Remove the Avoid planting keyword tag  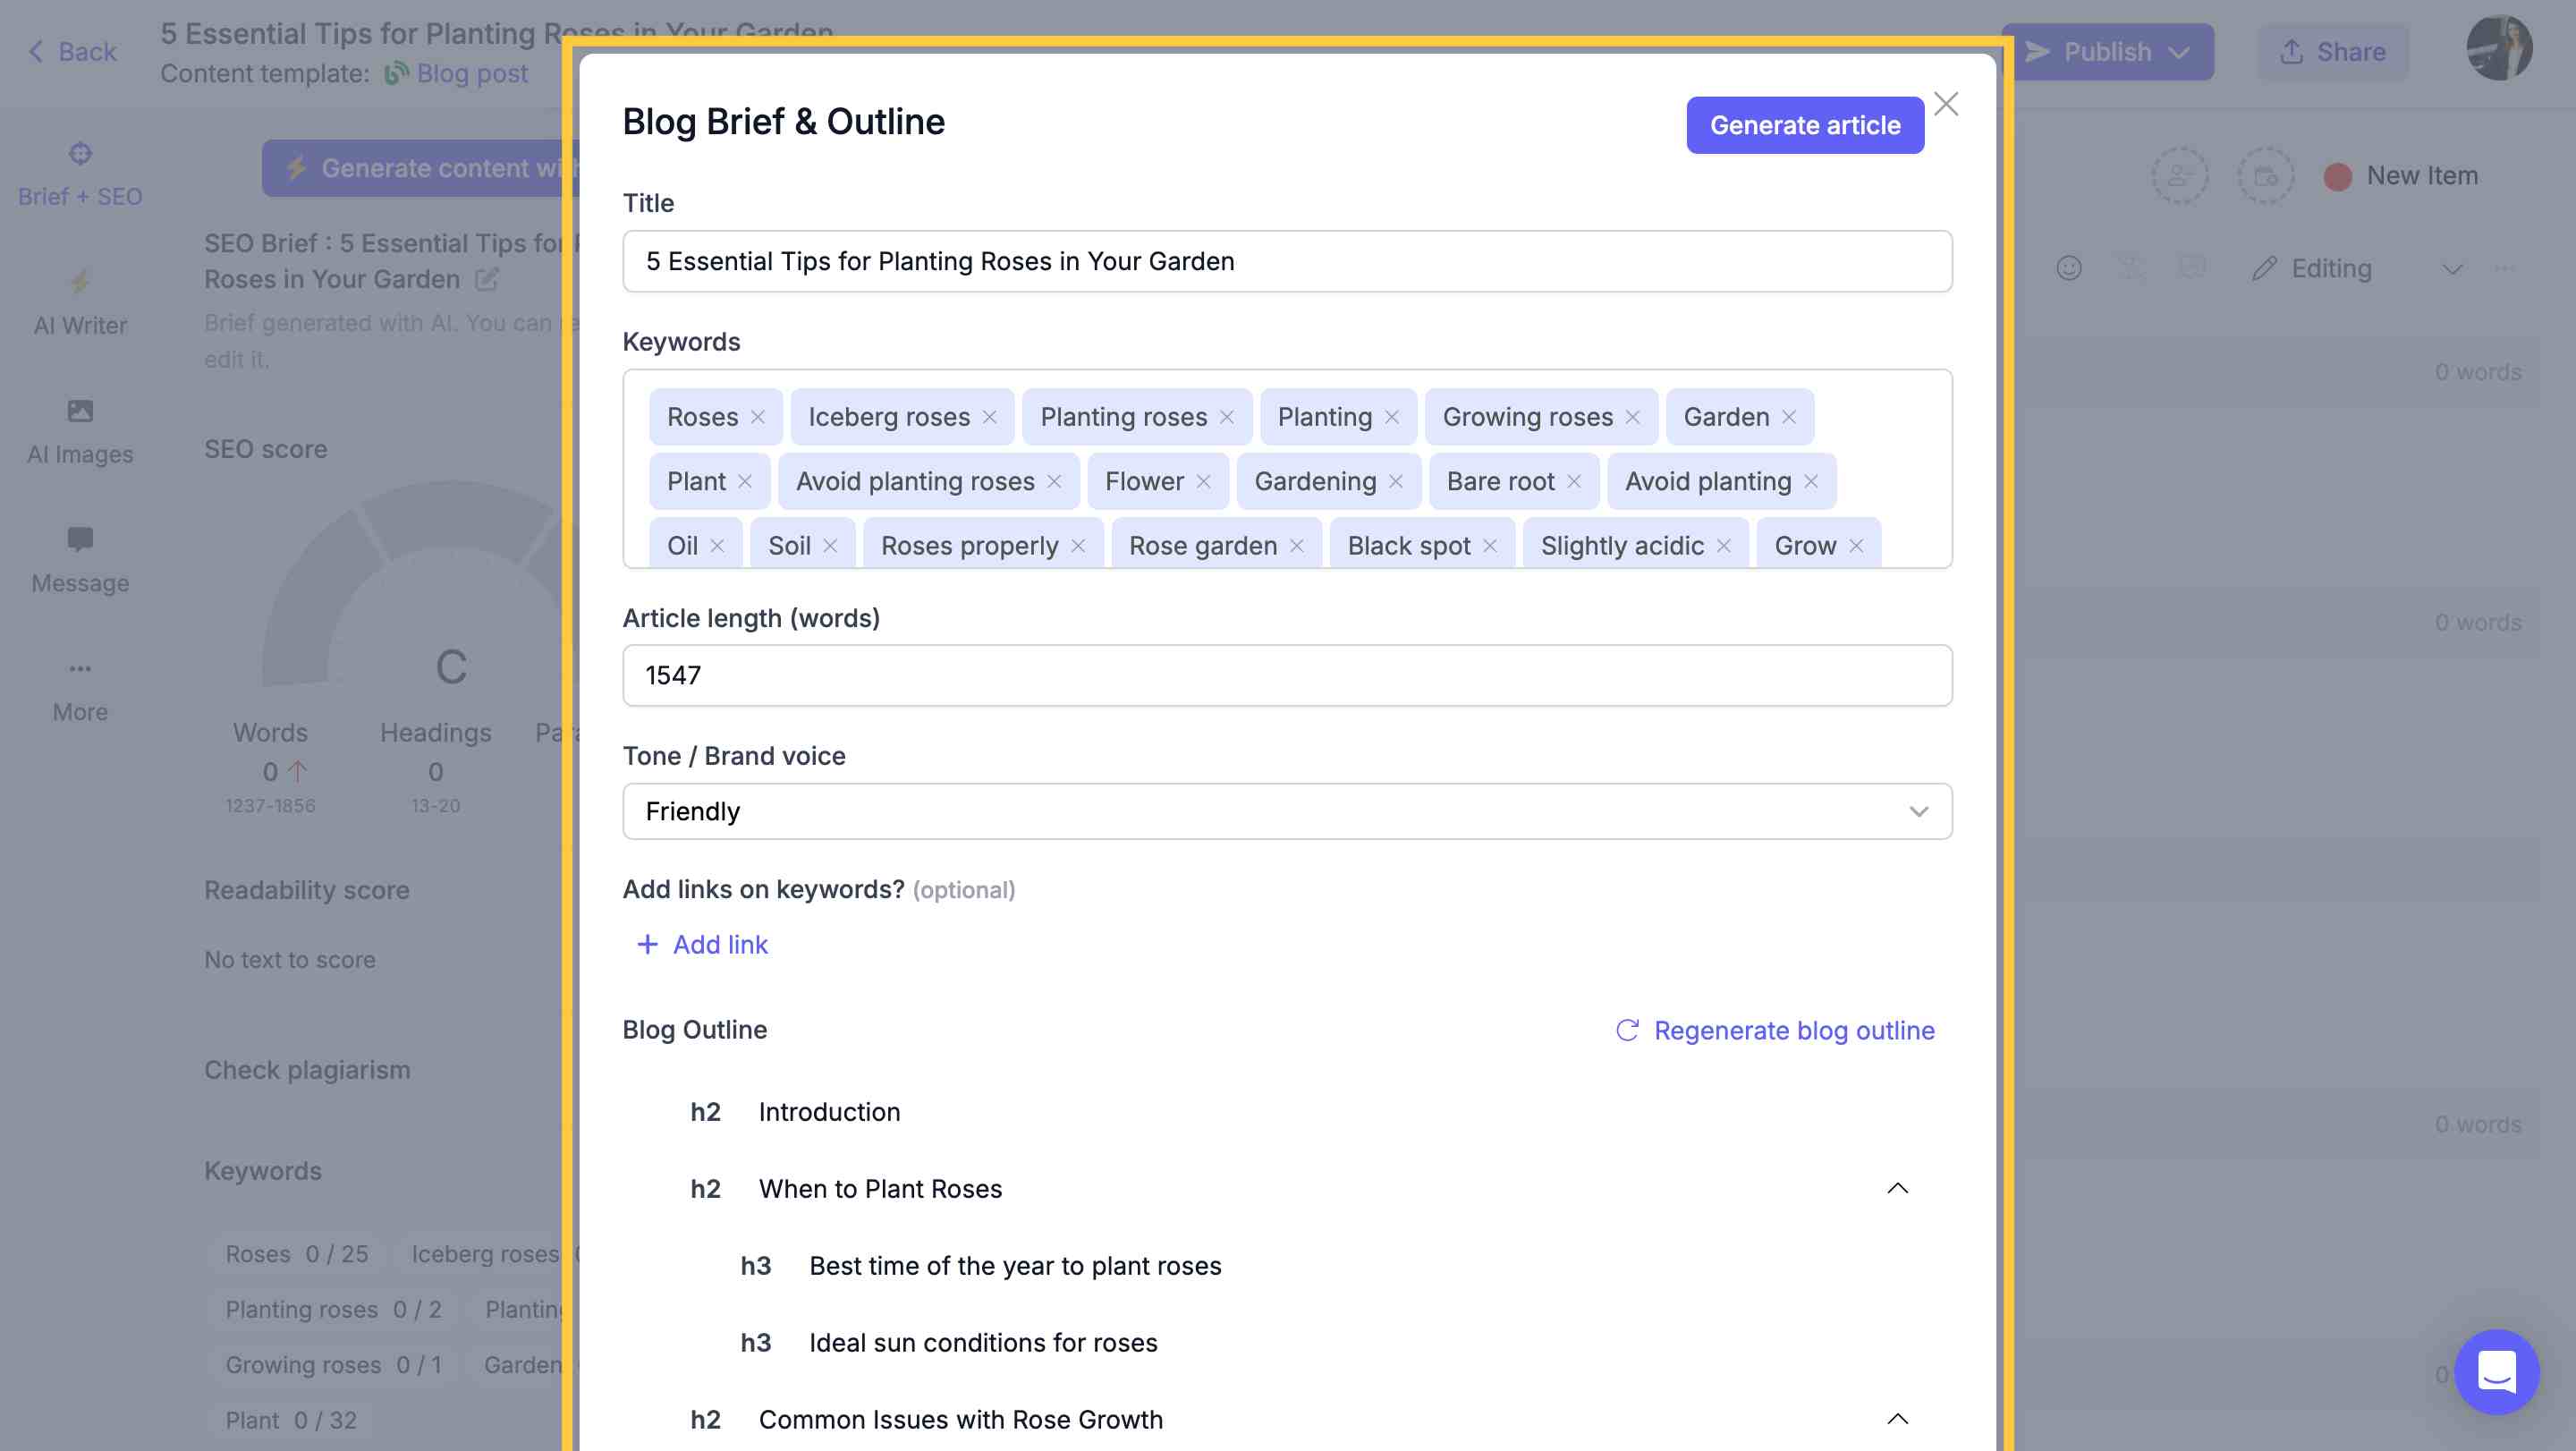pos(1811,481)
